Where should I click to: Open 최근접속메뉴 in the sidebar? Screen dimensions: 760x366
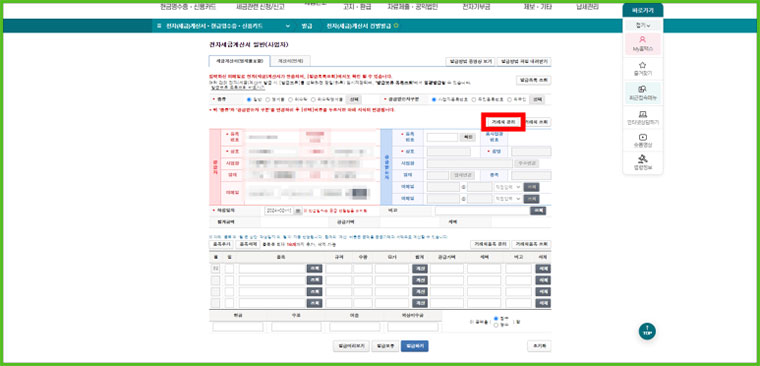pyautogui.click(x=643, y=93)
